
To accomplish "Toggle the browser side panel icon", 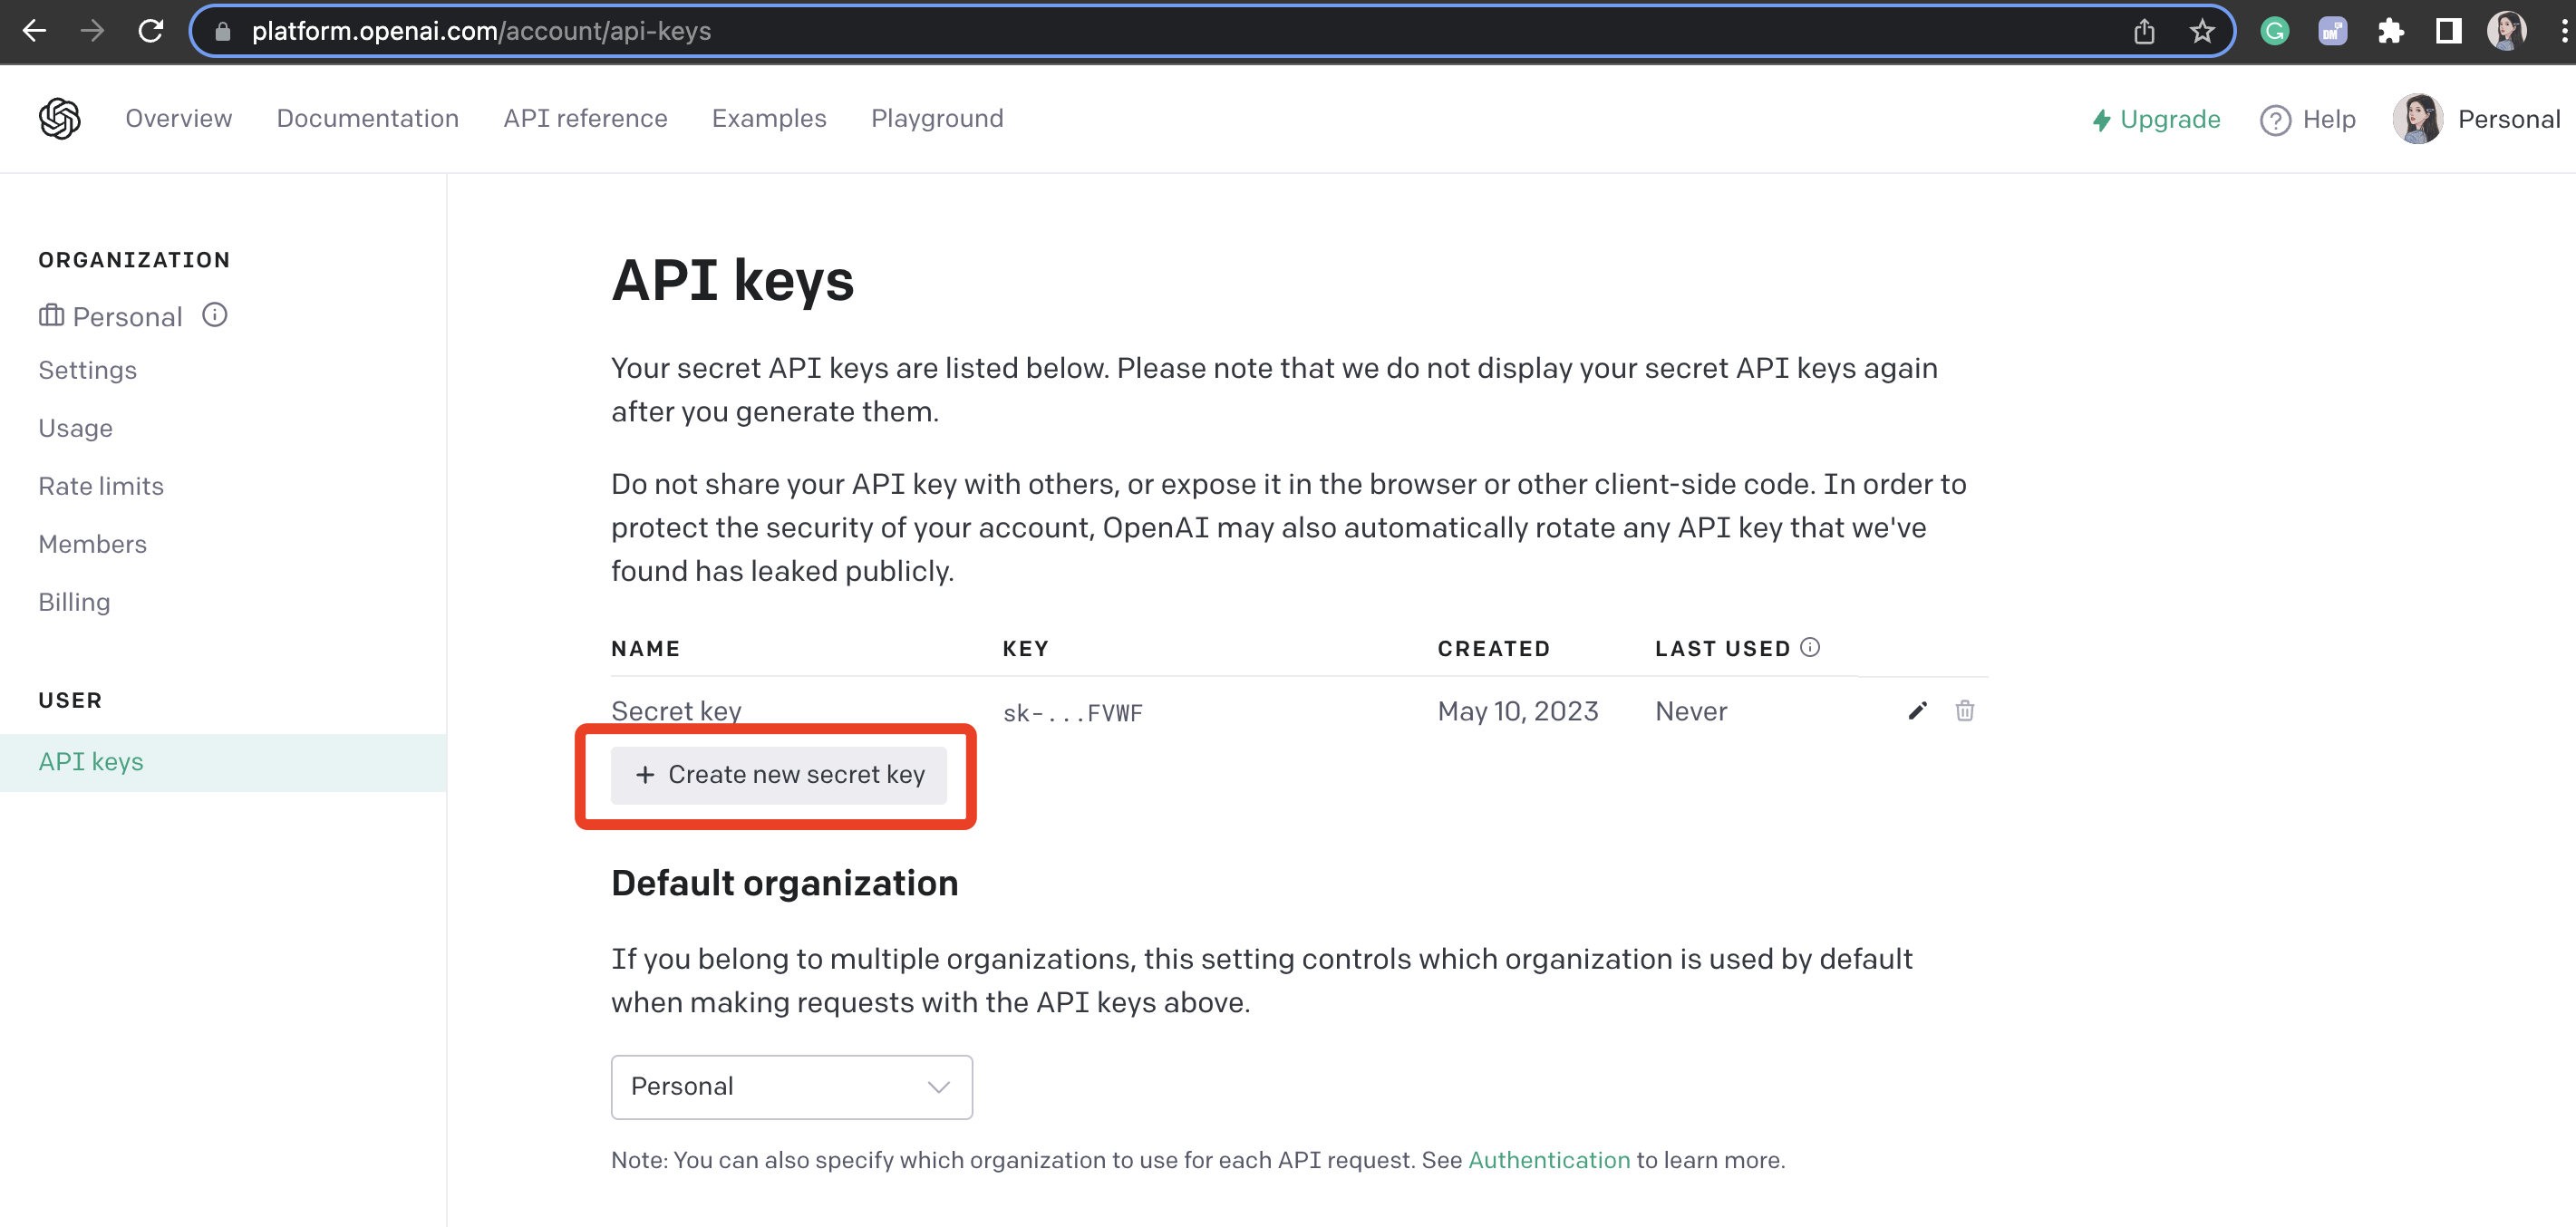I will [x=2448, y=31].
